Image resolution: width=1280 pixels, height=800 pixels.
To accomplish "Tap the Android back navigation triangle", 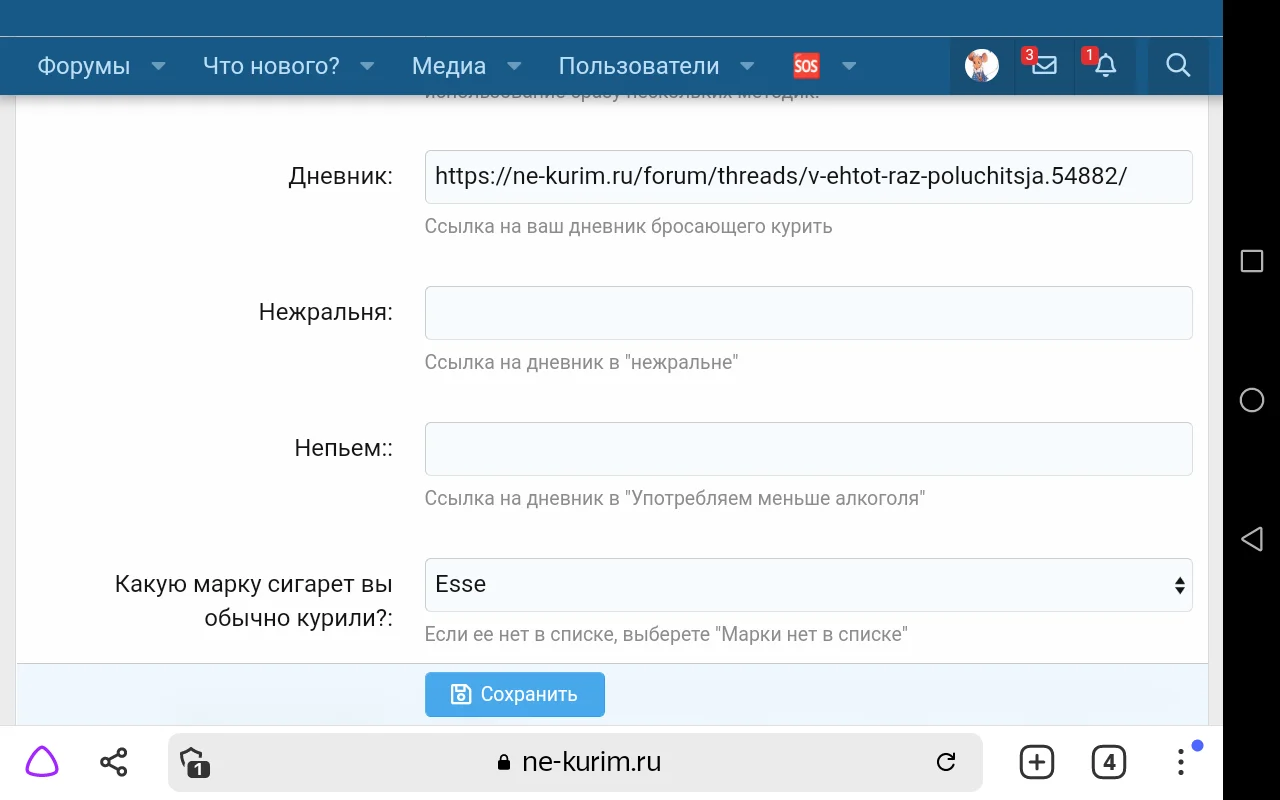I will 1251,539.
